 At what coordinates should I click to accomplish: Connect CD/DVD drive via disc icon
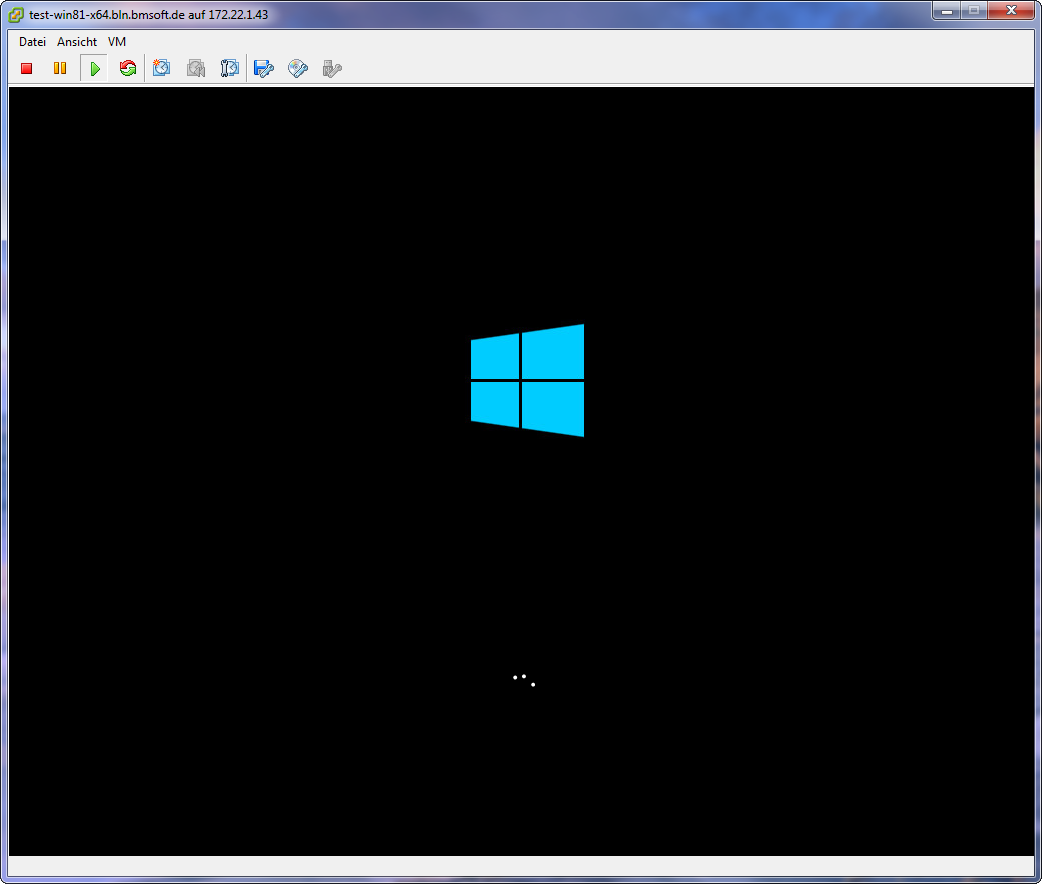point(298,68)
